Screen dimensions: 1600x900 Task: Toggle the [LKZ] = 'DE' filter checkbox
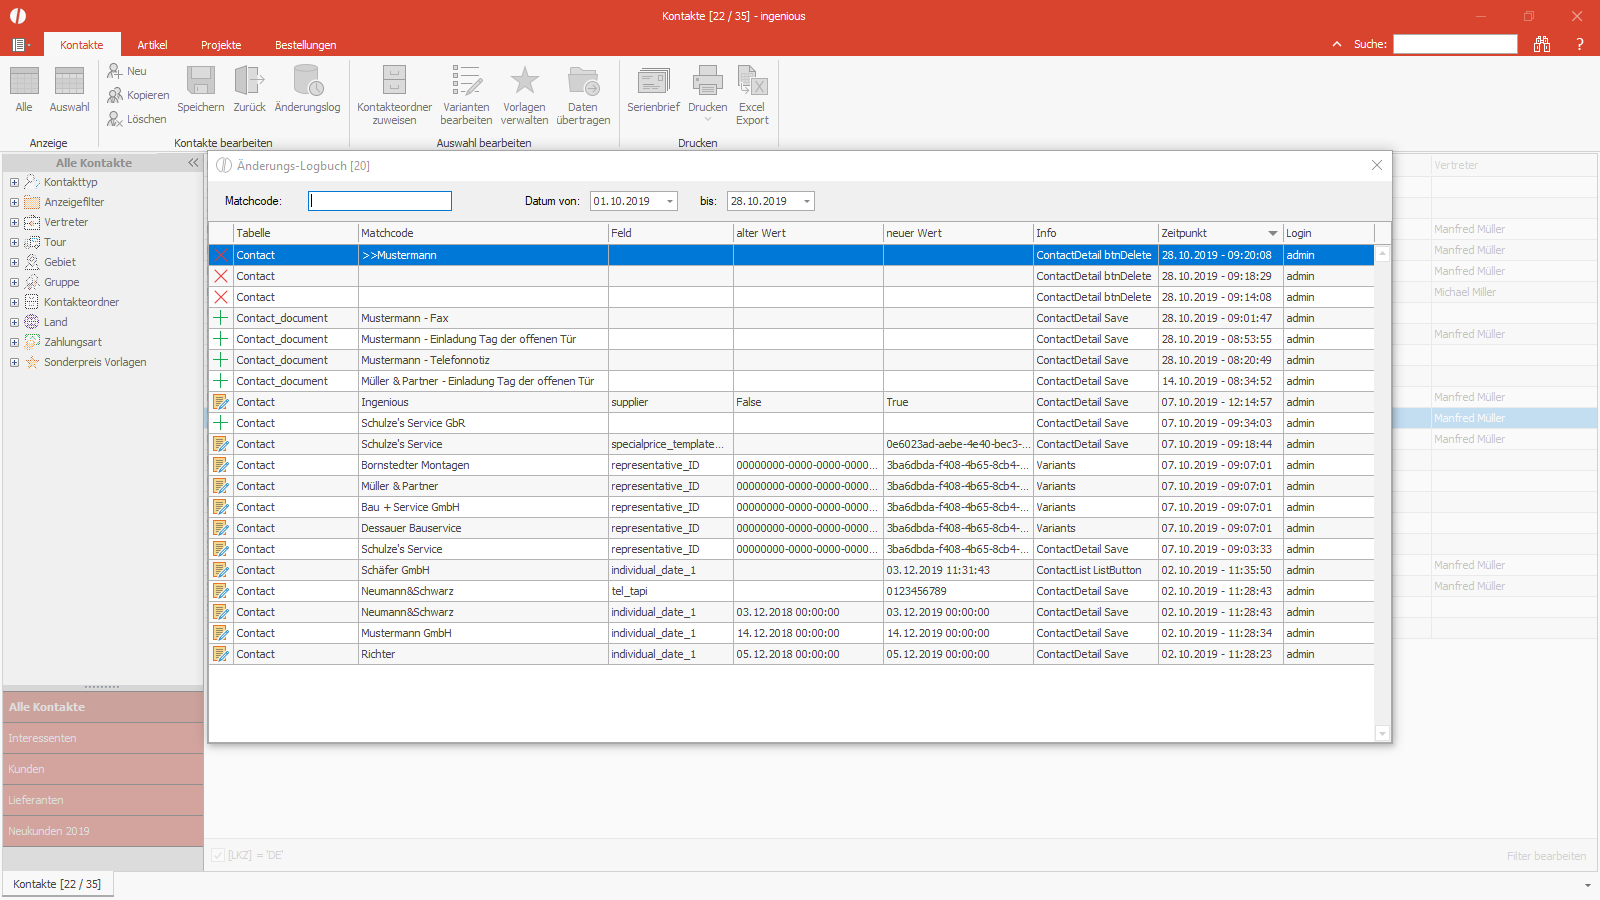[218, 855]
